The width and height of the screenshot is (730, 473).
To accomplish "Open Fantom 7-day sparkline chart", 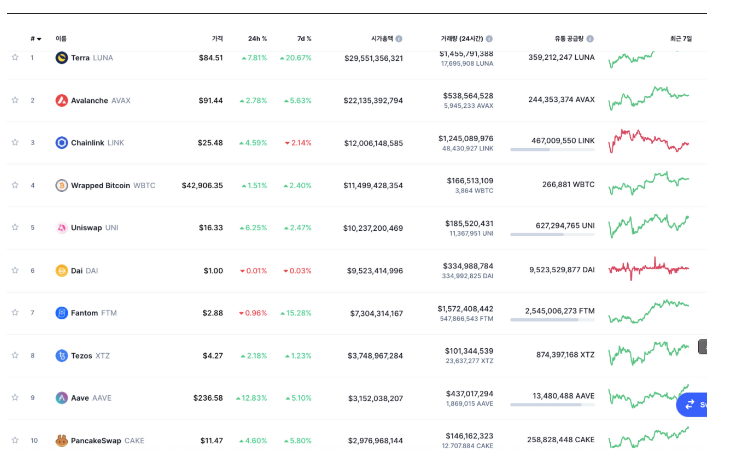I will tap(649, 311).
